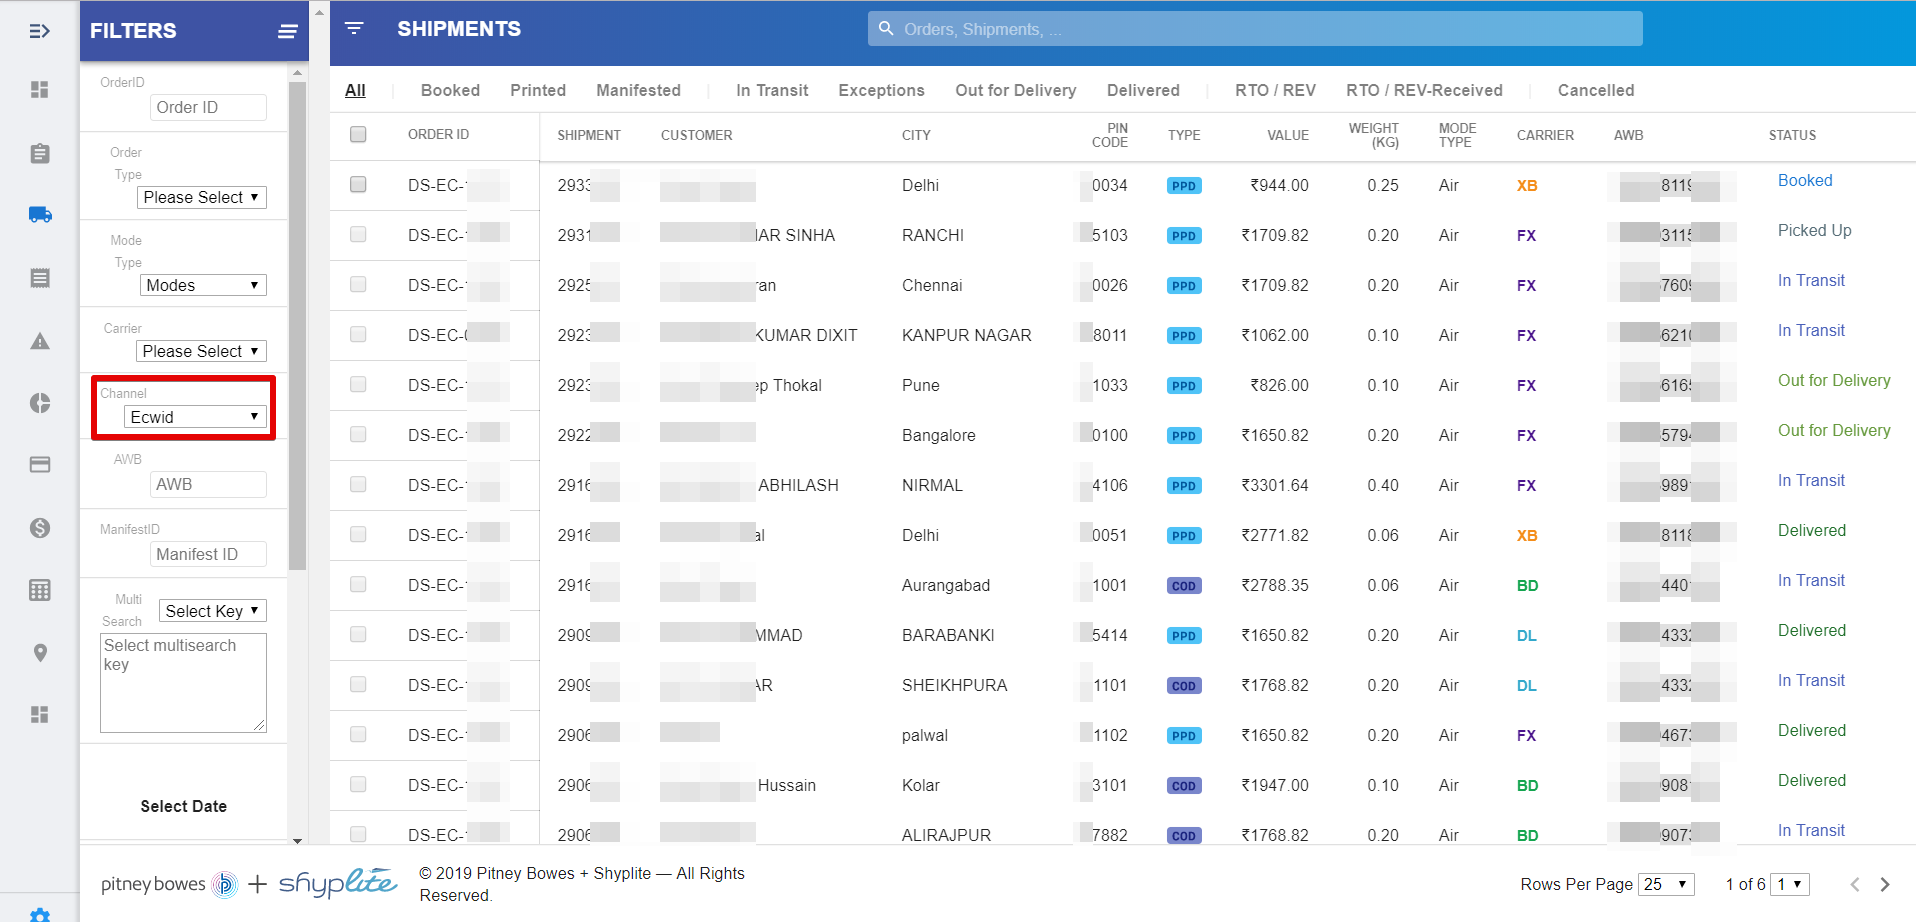Collapse the Filters panel hamburger icon
The image size is (1916, 922).
(287, 31)
